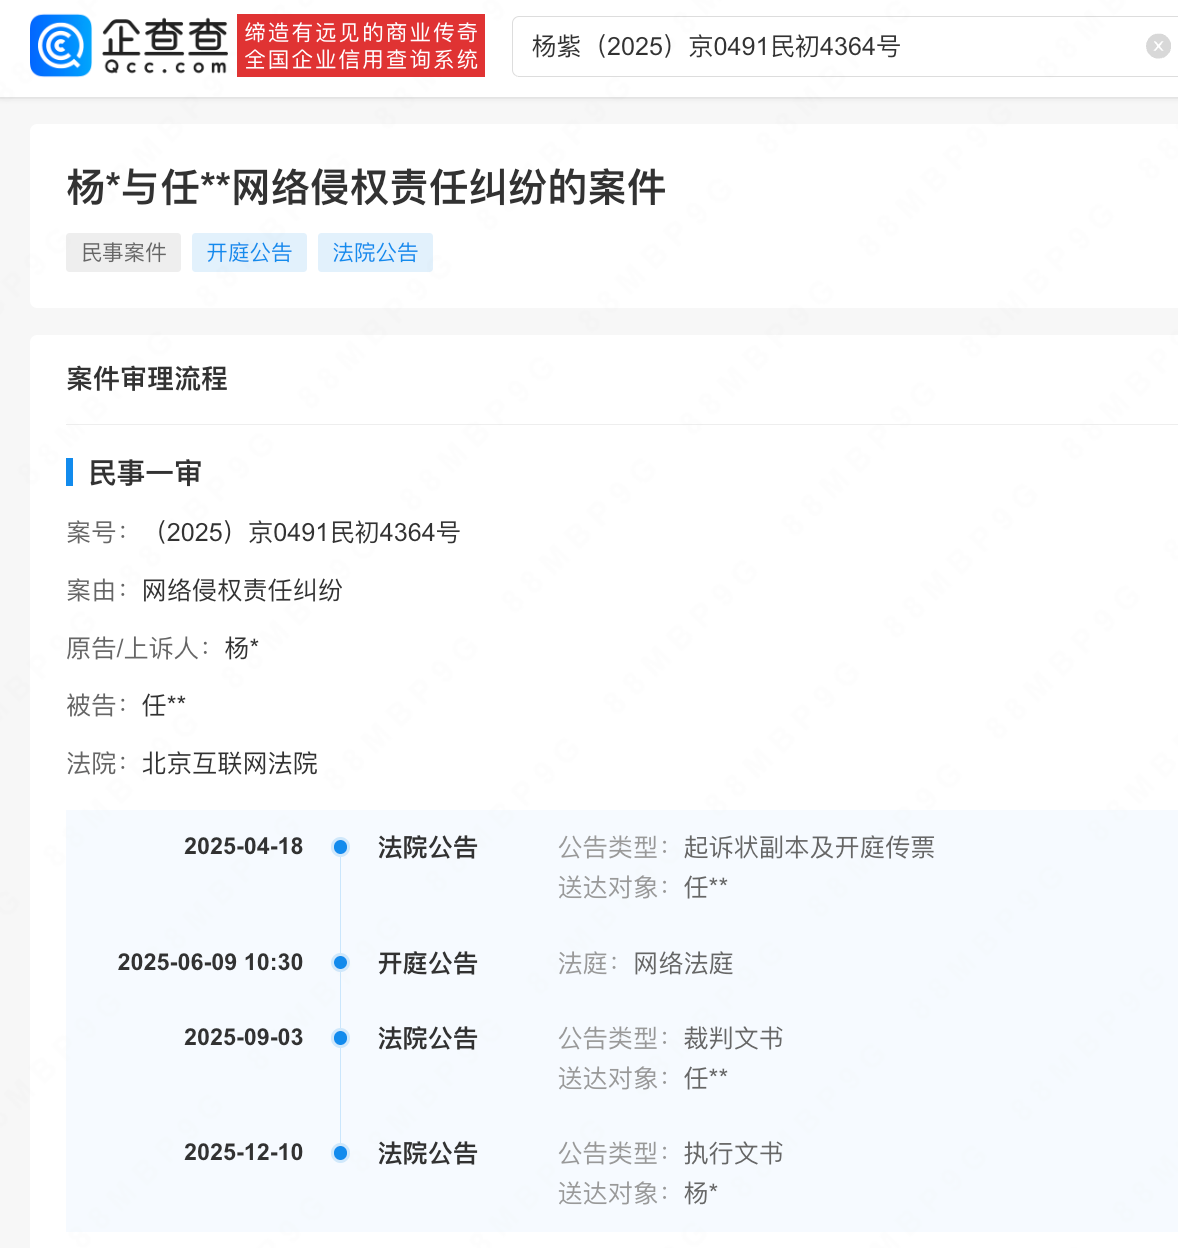
Task: Click the 2025-04-18 timeline dot
Action: tap(340, 847)
